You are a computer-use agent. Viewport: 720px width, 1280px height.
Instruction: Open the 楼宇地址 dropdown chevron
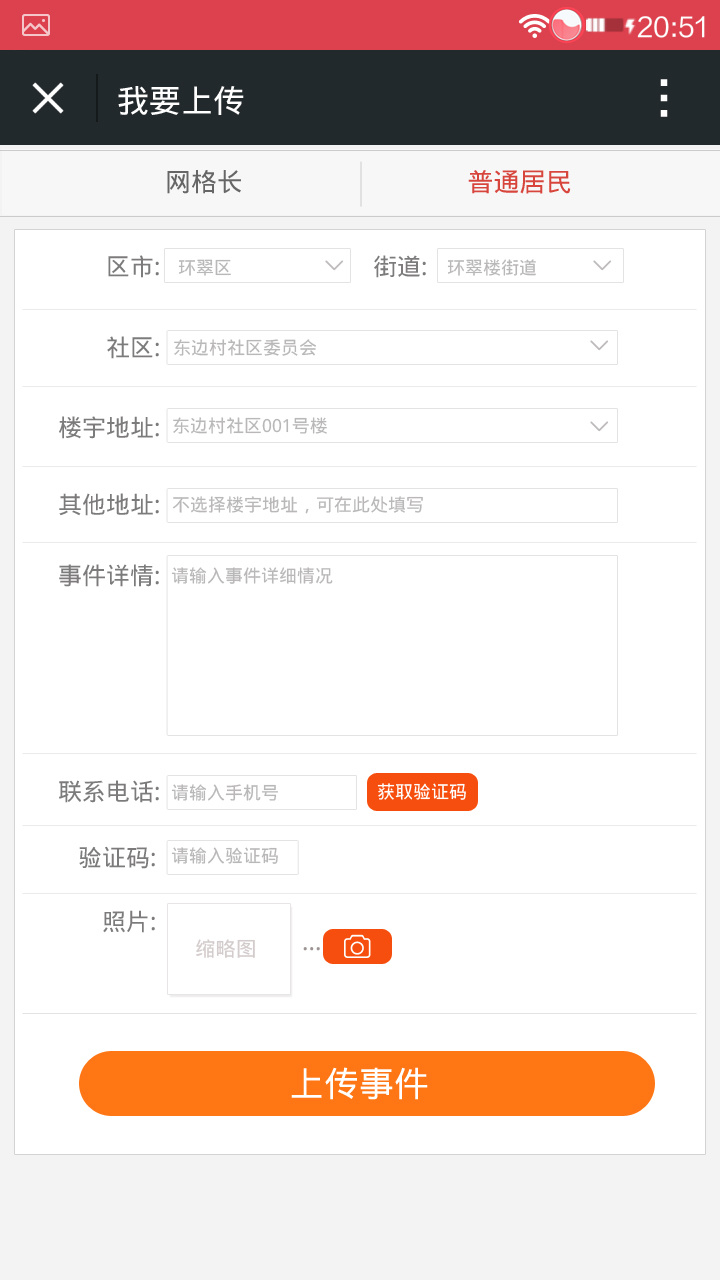coord(599,426)
